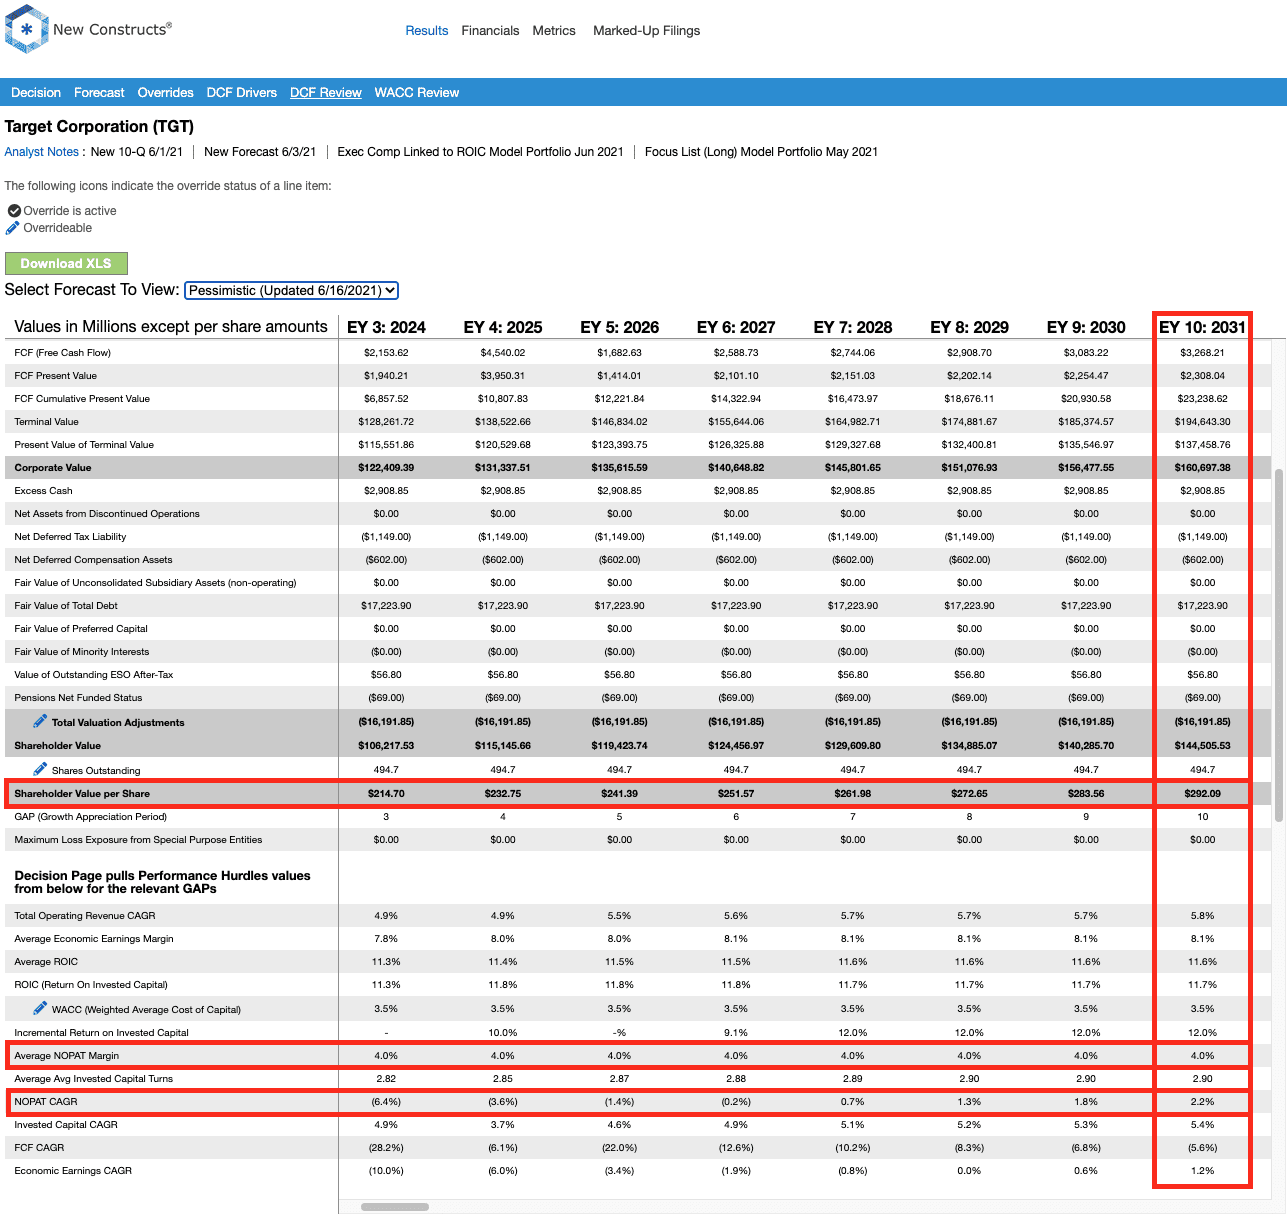The image size is (1287, 1214).
Task: Switch to the DCF Drivers tab
Action: click(x=242, y=92)
